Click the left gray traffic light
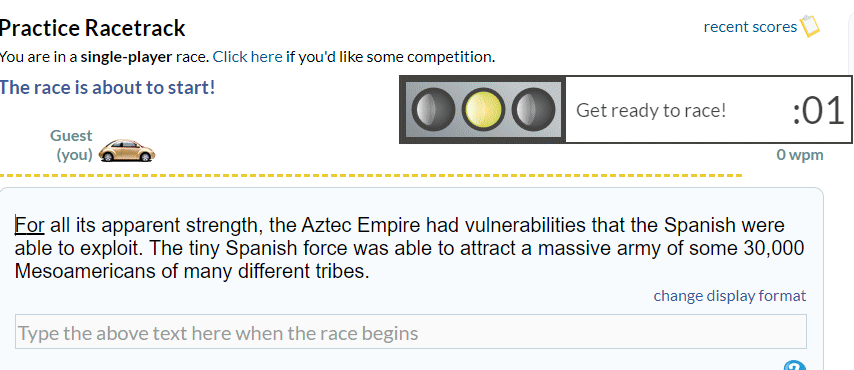Image resolution: width=854 pixels, height=370 pixels. [432, 110]
